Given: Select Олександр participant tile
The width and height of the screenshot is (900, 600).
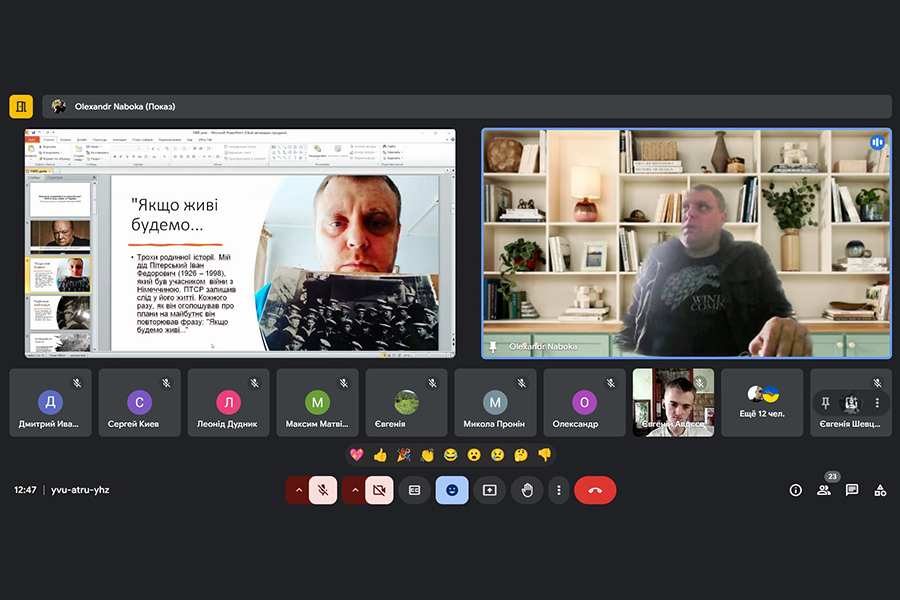Looking at the screenshot, I should [584, 402].
